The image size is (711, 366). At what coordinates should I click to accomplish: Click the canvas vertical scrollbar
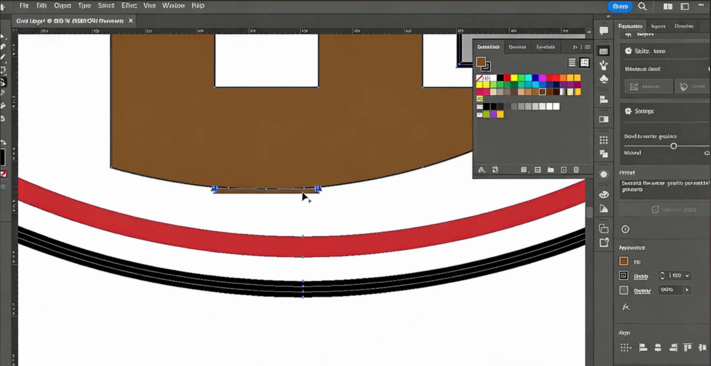(x=589, y=213)
